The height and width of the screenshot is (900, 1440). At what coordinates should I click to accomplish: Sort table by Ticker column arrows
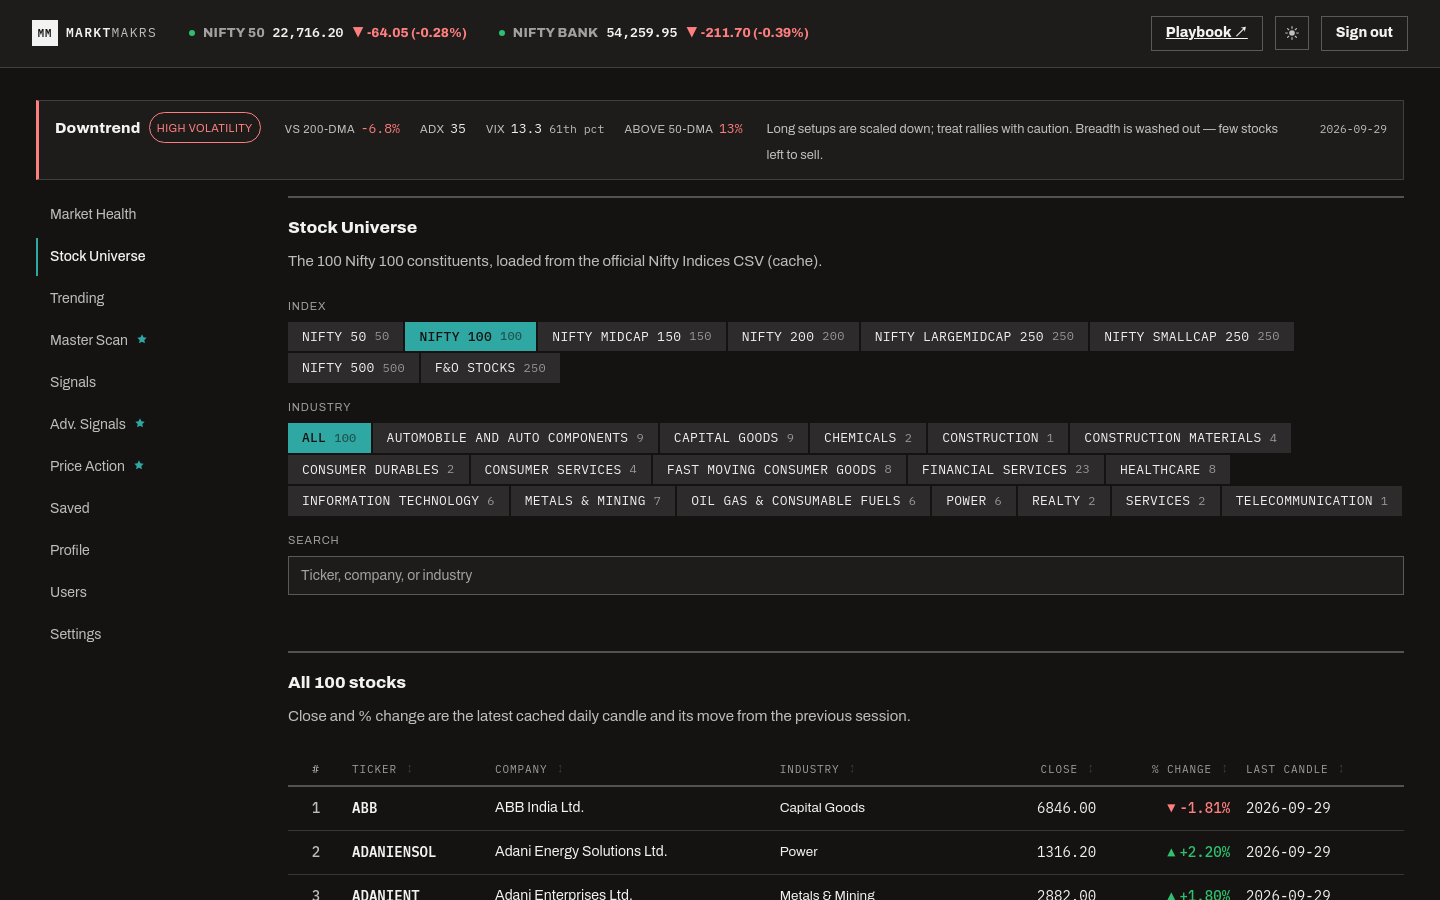410,769
